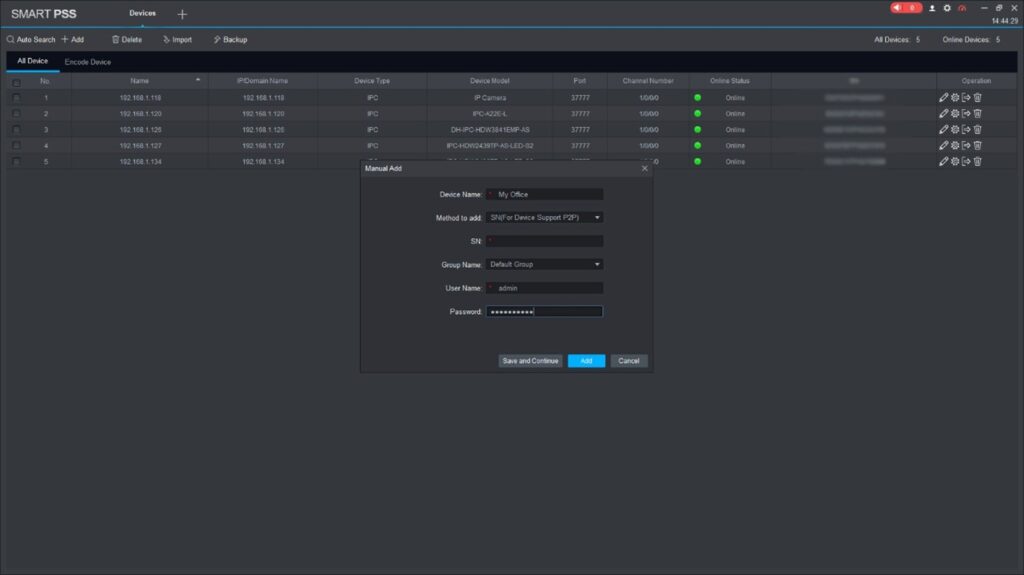This screenshot has width=1024, height=575.
Task: Select model cell IPC-A22E-L
Action: tap(490, 114)
